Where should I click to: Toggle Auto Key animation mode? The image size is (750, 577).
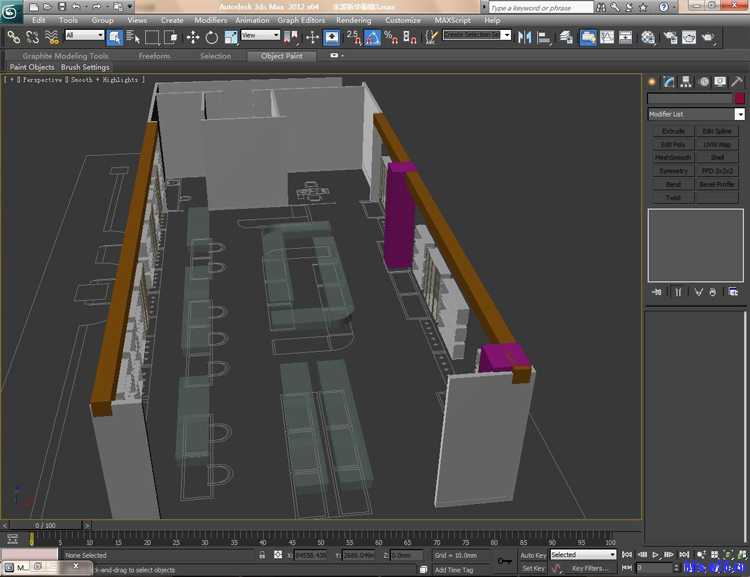point(533,555)
